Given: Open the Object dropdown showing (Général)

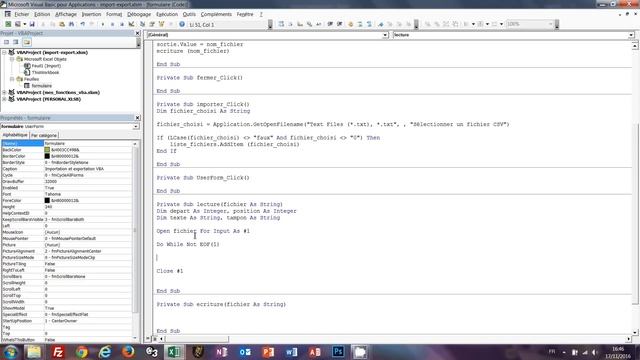Looking at the screenshot, I should click(x=384, y=35).
